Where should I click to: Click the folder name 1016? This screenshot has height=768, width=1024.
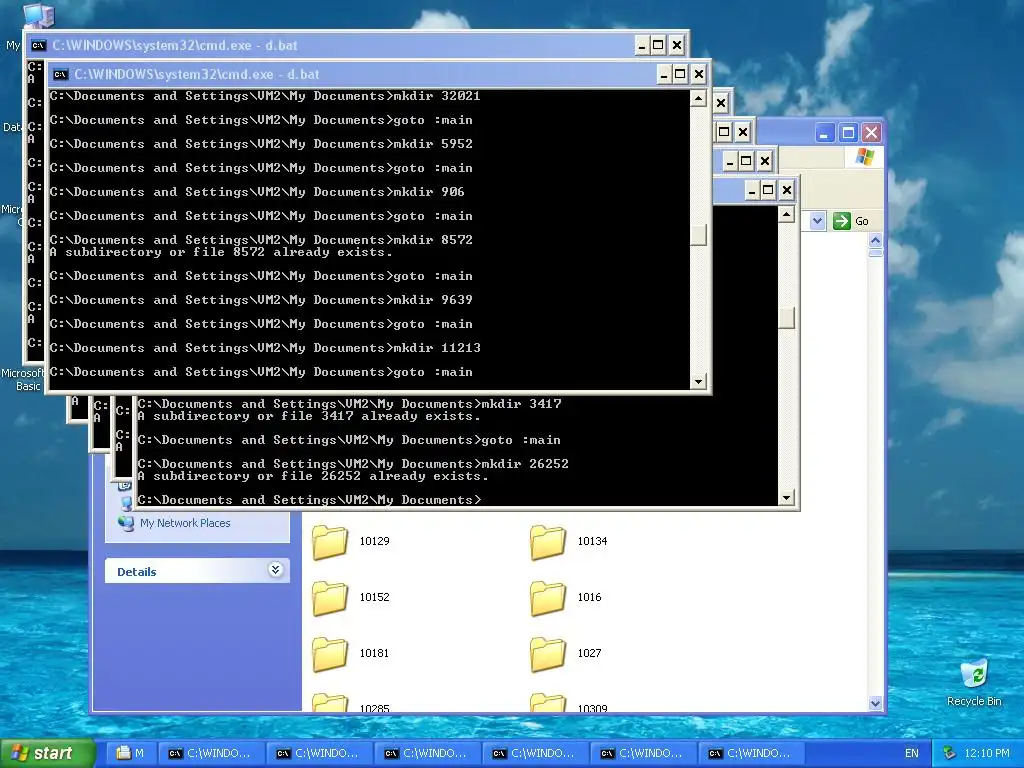589,598
